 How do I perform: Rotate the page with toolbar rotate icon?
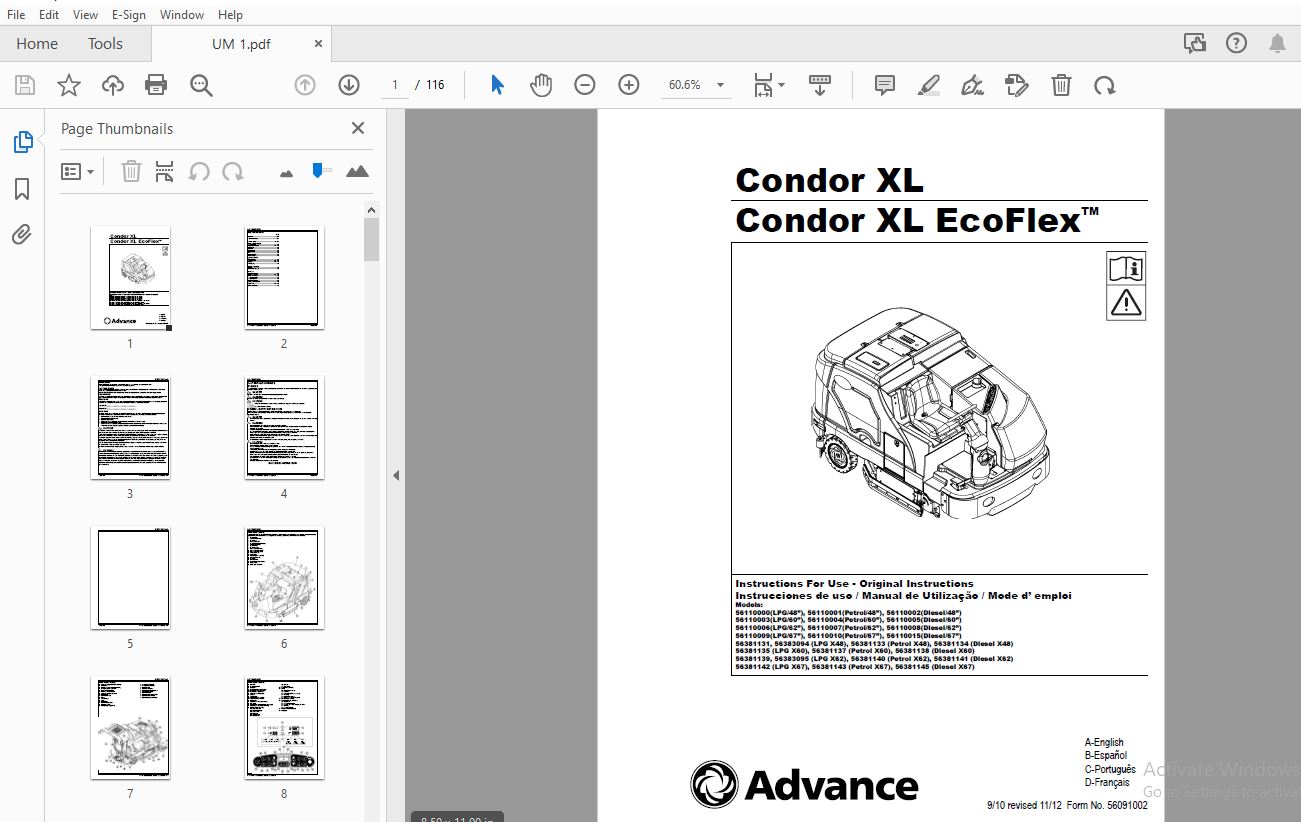tap(1105, 85)
